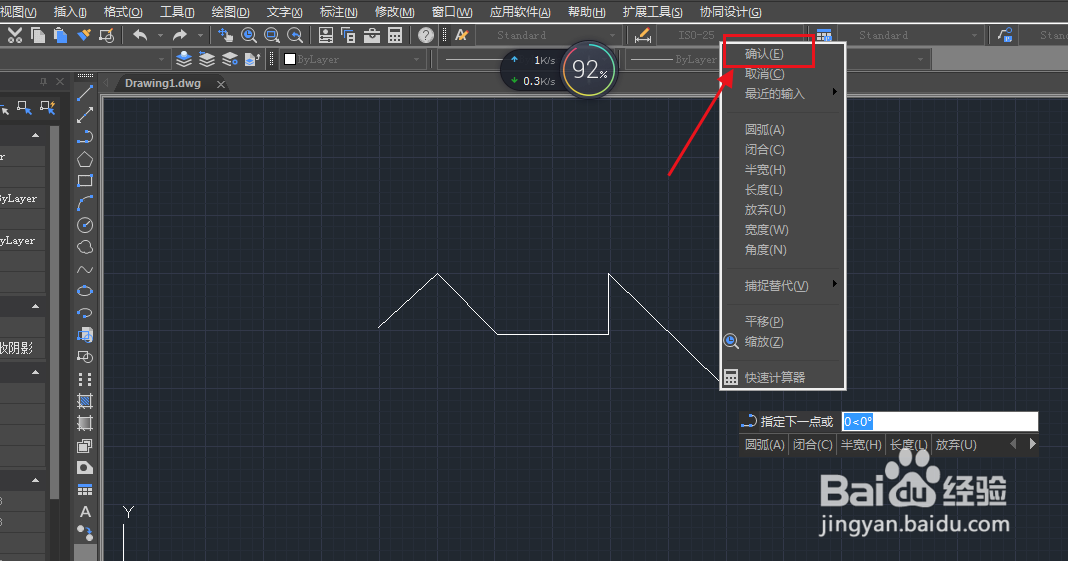Toggle the properties panel pin
Viewport: 1068px width, 561px height.
click(44, 82)
